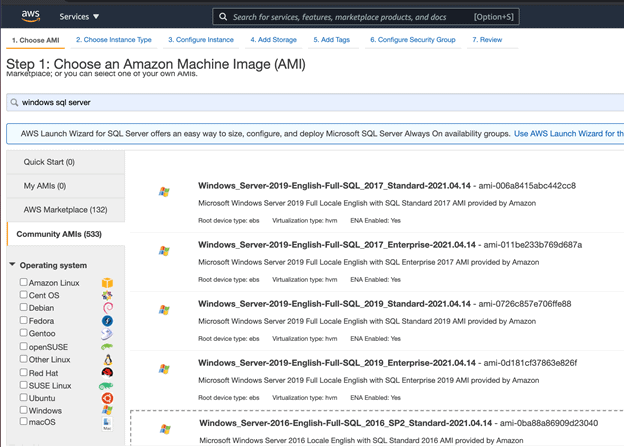Click Windows_Server-2019 SQL_2017_Enterprise AMI title
The image size is (624, 447).
(337, 245)
